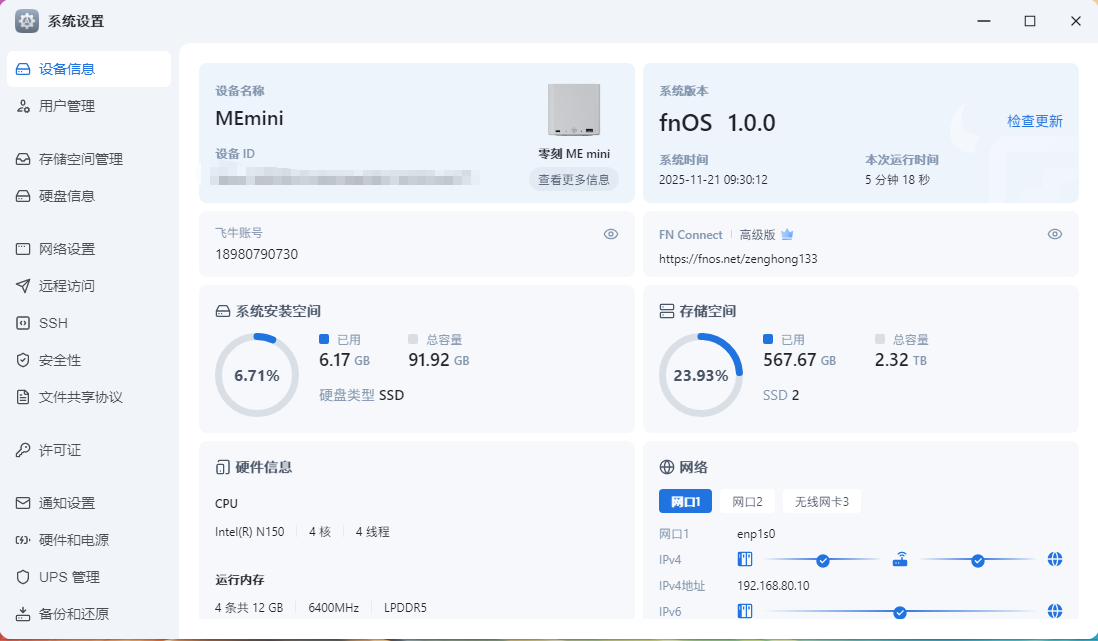Click the 23.93% storage usage ring
This screenshot has width=1098, height=641.
[x=700, y=375]
